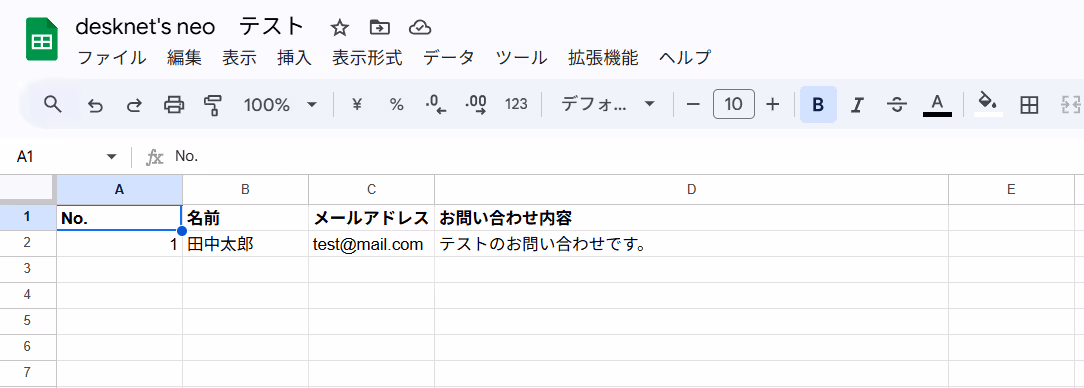This screenshot has height=388, width=1084.
Task: Click the document title desknet's neo テスト
Action: click(190, 27)
